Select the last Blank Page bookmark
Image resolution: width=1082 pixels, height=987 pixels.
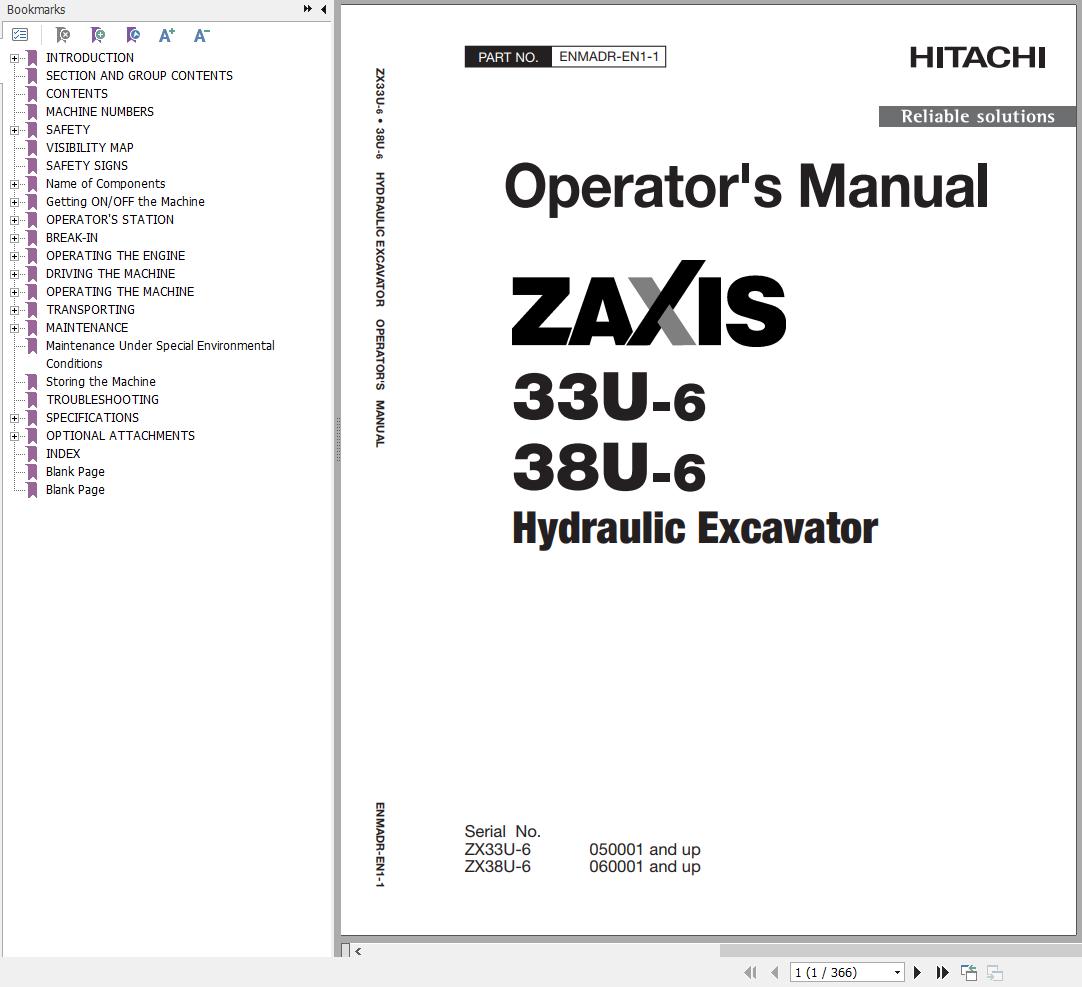click(x=75, y=489)
